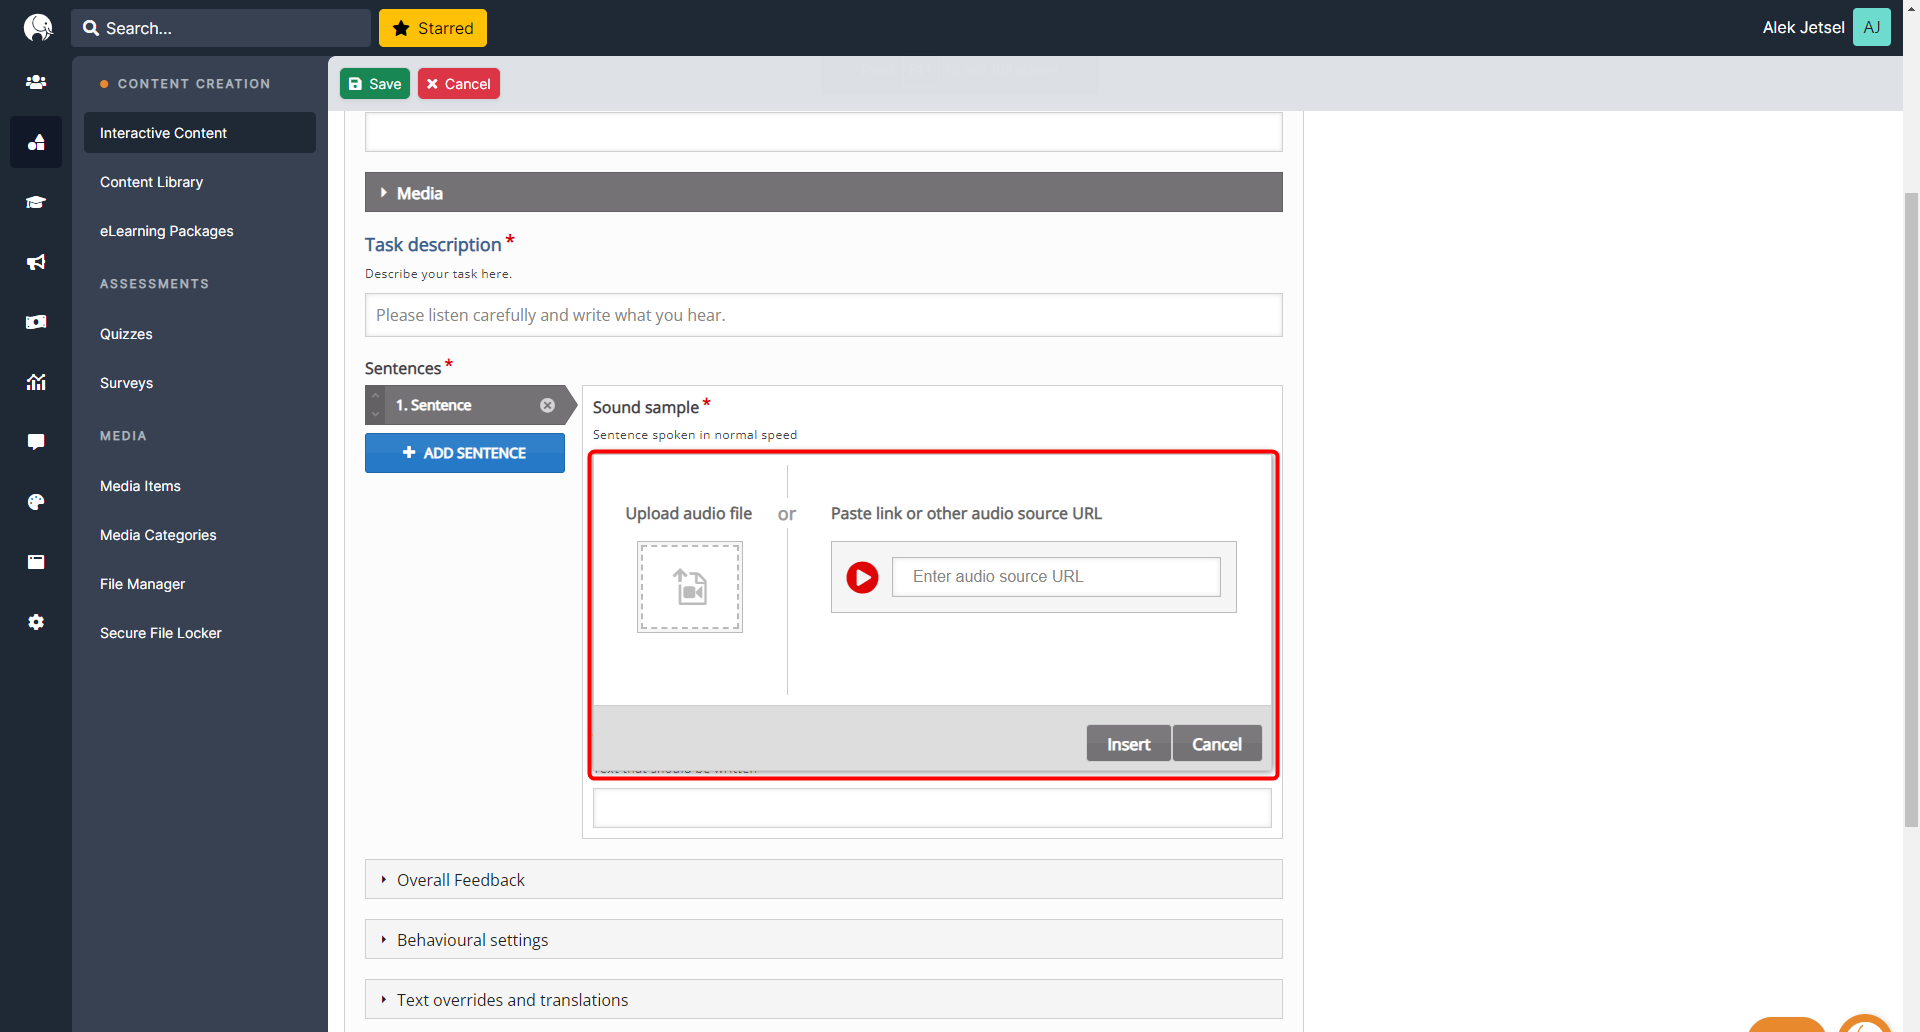This screenshot has height=1032, width=1920.
Task: Open the chart reports icon
Action: 36,382
